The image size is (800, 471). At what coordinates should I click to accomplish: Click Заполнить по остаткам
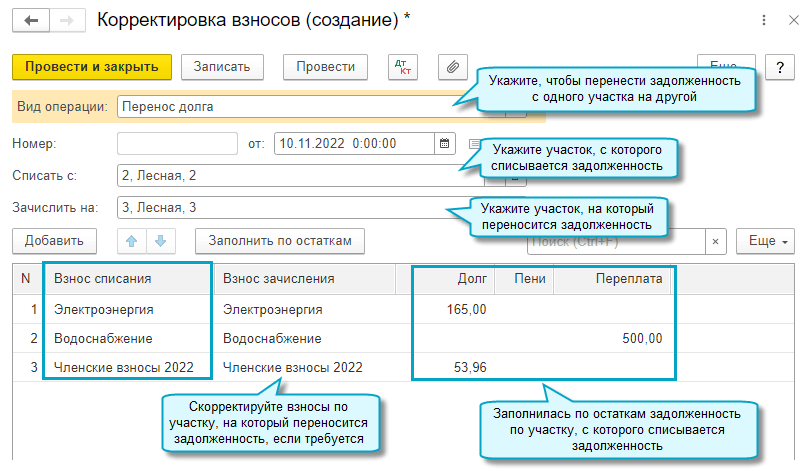click(x=280, y=241)
